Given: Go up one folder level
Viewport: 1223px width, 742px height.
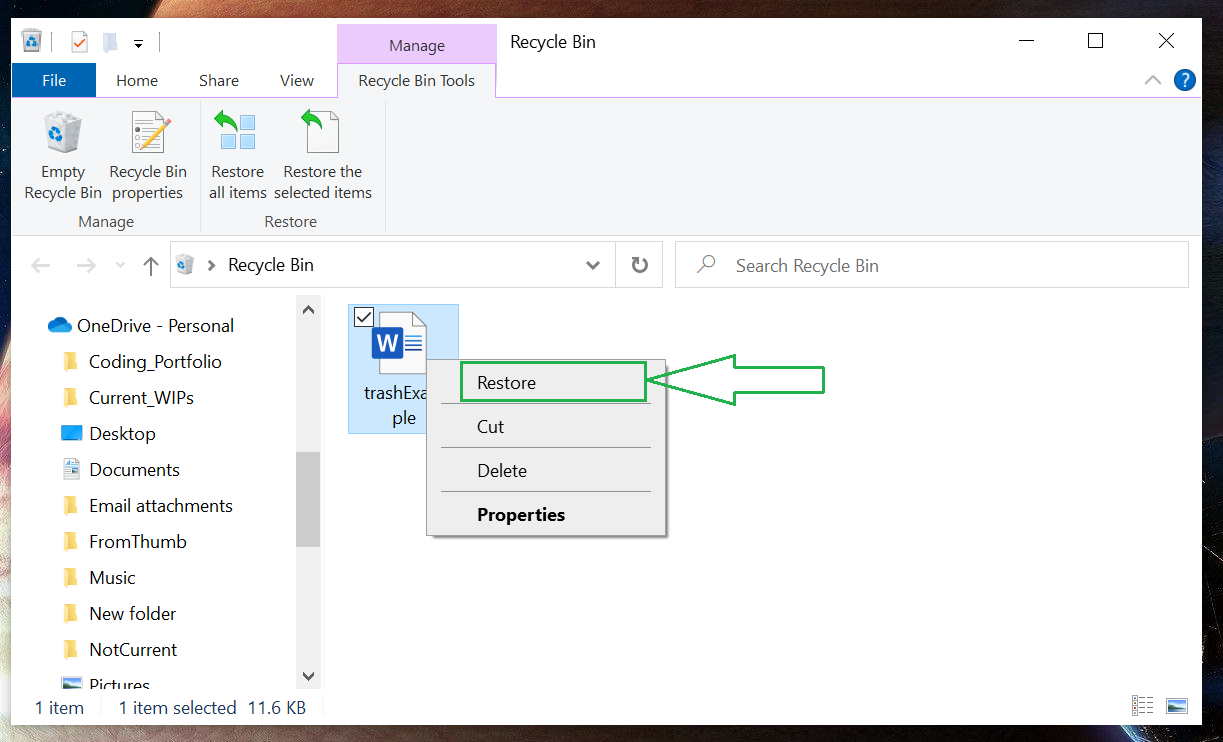Looking at the screenshot, I should click(x=151, y=265).
